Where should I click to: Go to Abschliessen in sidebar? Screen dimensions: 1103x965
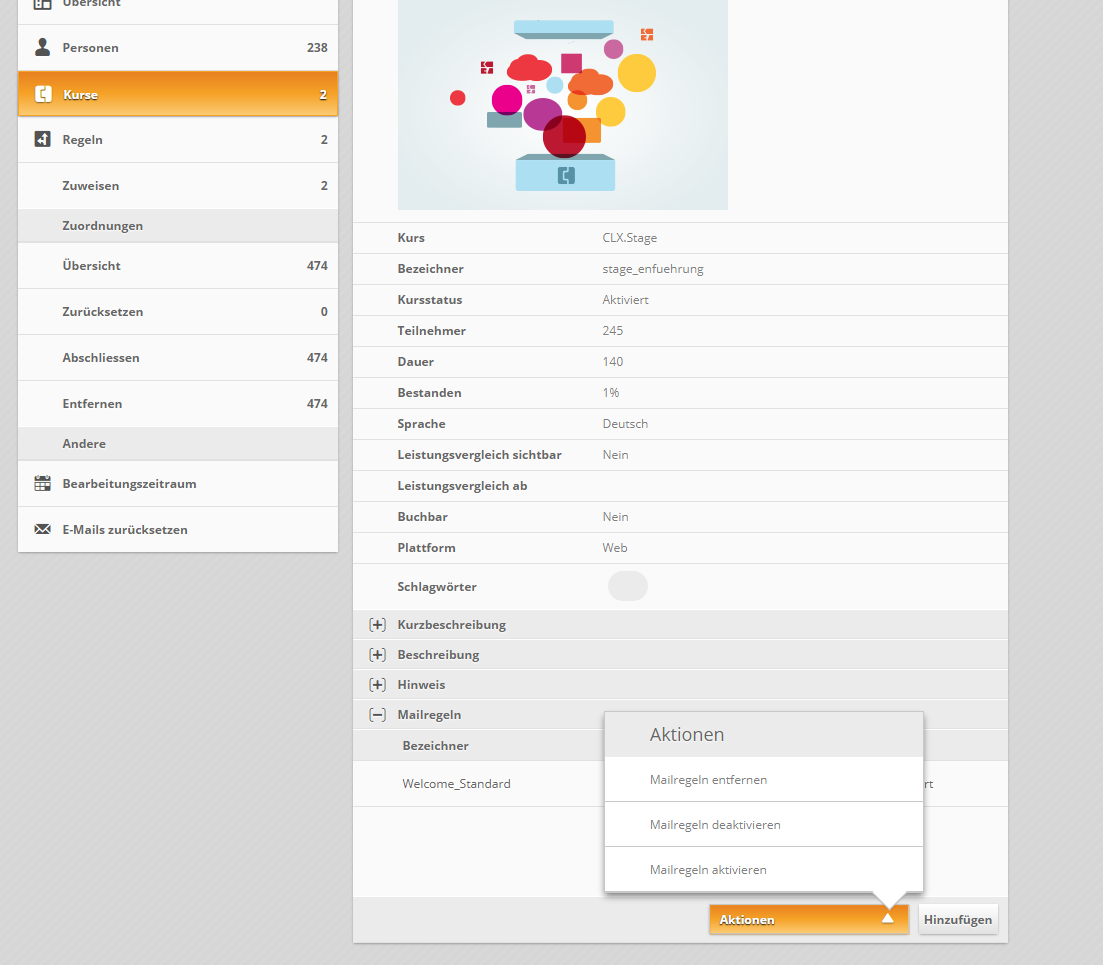100,358
